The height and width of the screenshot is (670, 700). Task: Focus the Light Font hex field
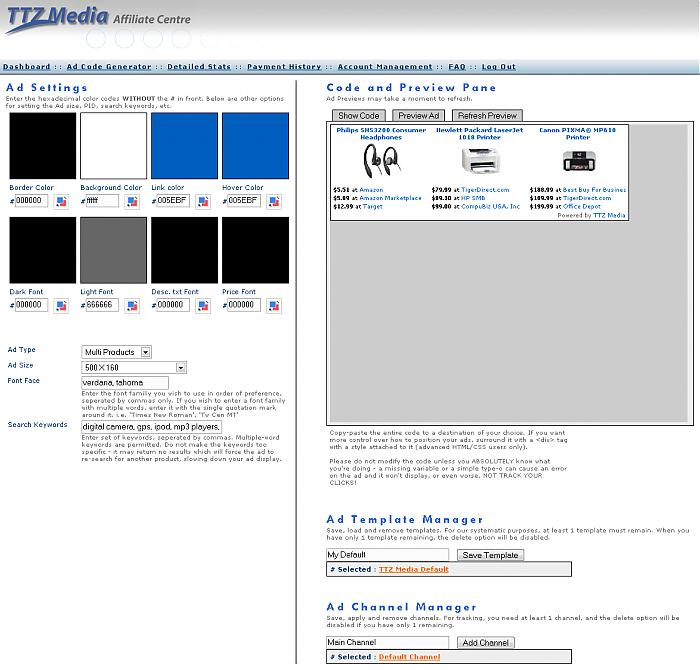tap(102, 305)
